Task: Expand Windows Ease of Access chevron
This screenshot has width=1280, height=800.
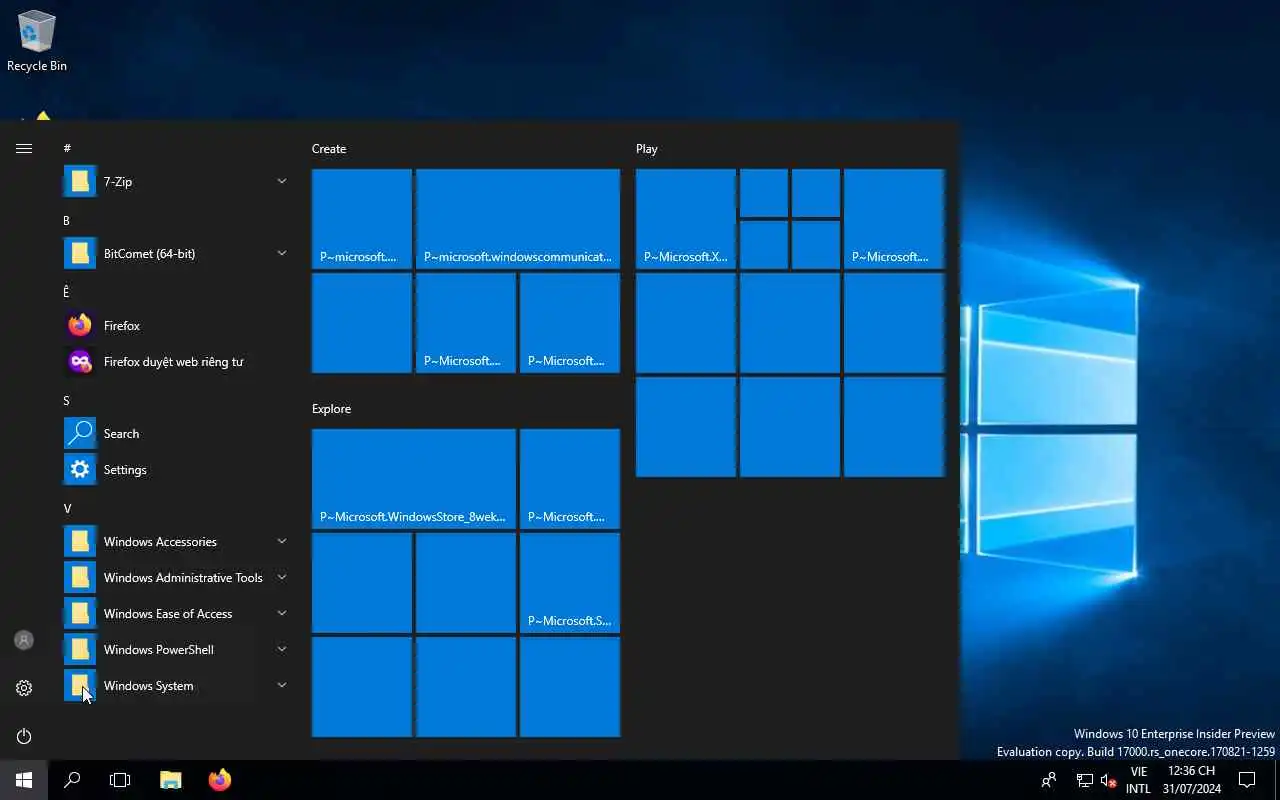Action: 282,613
